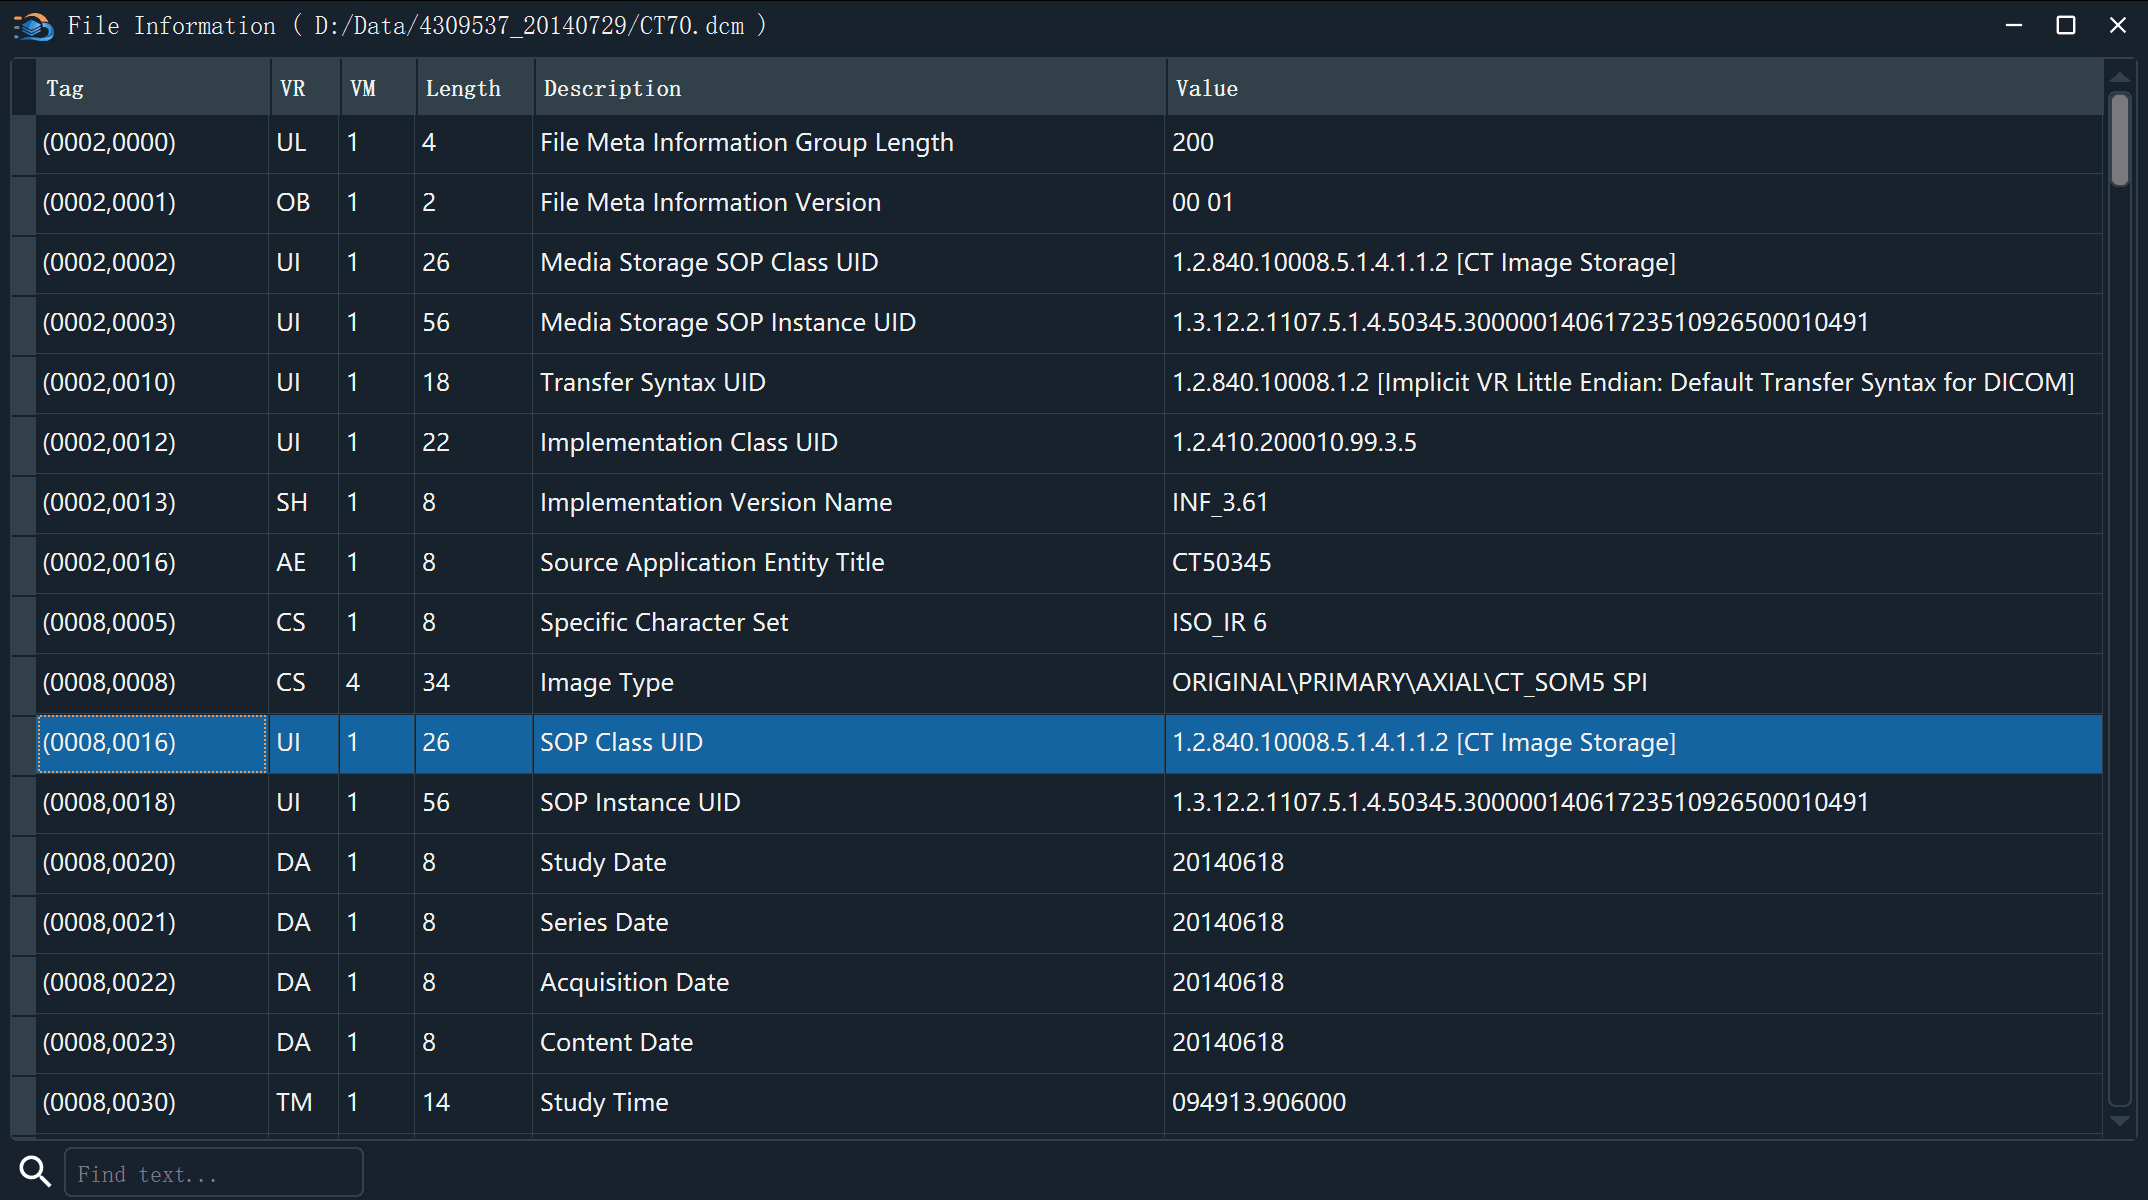Viewport: 2148px width, 1200px height.
Task: Select 'Image Type' description cell
Action: pos(848,683)
